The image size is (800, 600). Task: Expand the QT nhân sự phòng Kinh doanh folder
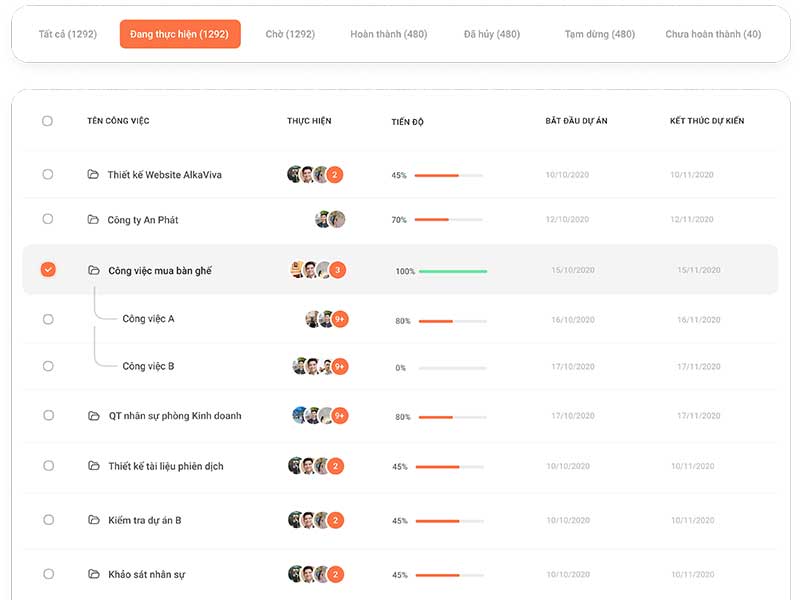(94, 416)
